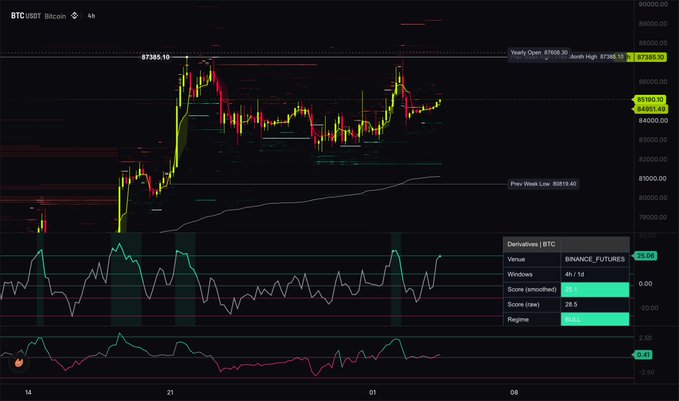
Task: Open the BTC USDT symbol selector
Action: [x=26, y=16]
